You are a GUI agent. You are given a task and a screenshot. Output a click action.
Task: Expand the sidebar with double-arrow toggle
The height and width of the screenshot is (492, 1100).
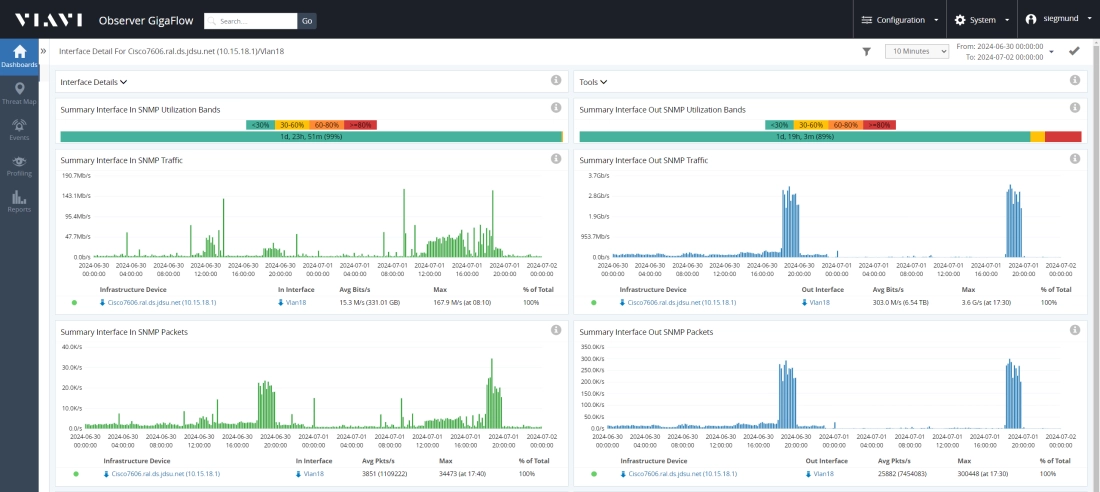click(43, 50)
